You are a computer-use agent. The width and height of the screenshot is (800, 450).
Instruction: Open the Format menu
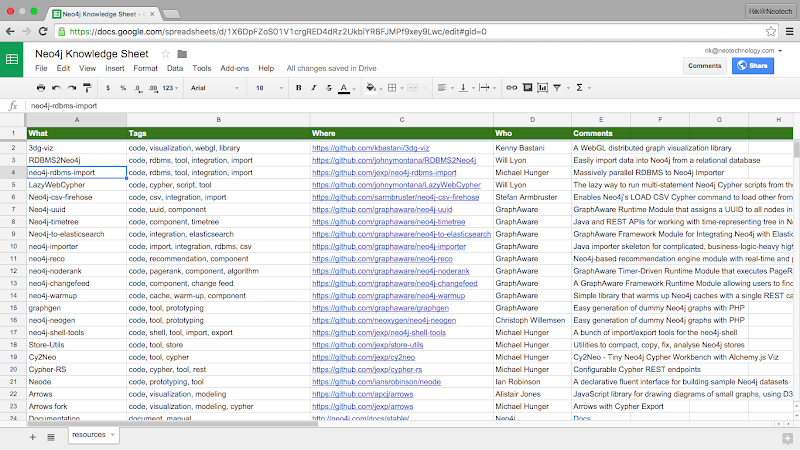pos(145,68)
